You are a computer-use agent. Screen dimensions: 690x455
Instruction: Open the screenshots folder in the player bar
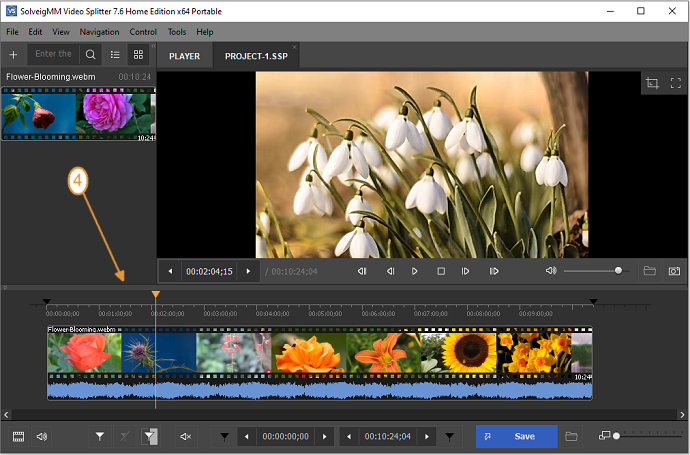[x=650, y=271]
